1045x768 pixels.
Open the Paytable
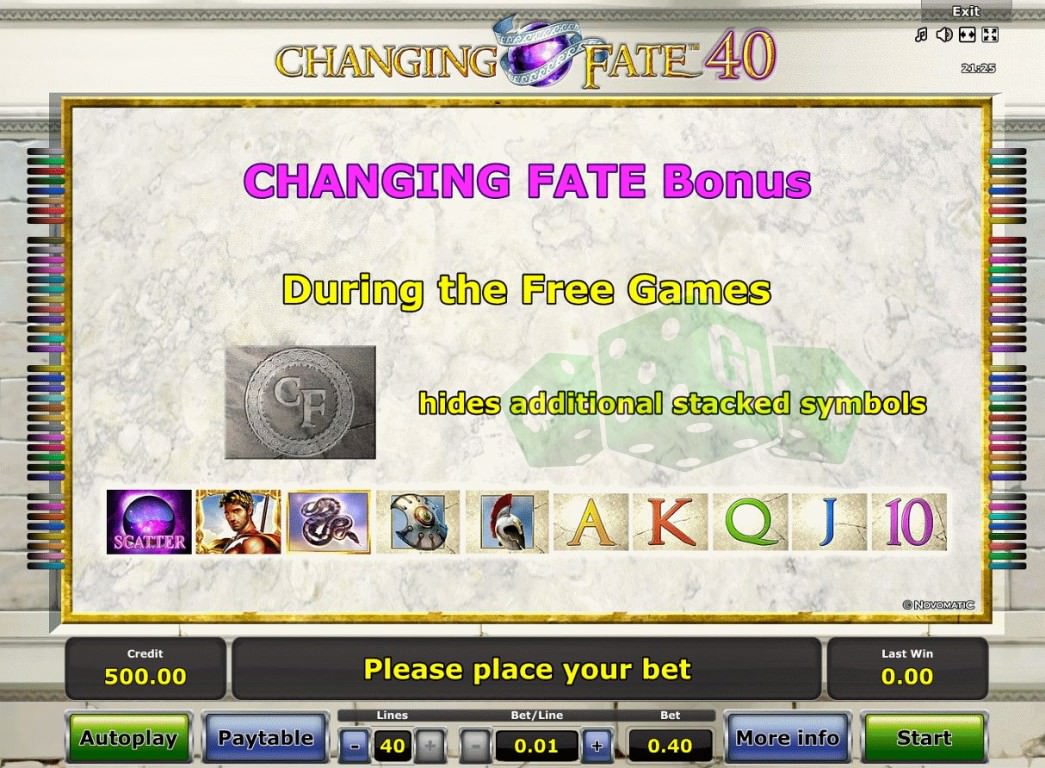(x=265, y=738)
